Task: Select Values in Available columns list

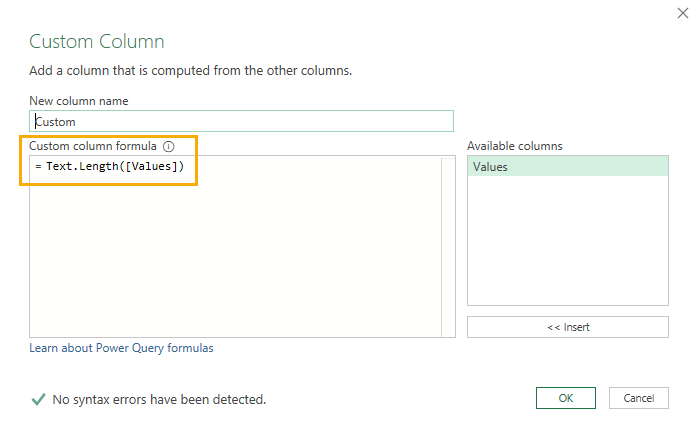Action: click(567, 167)
